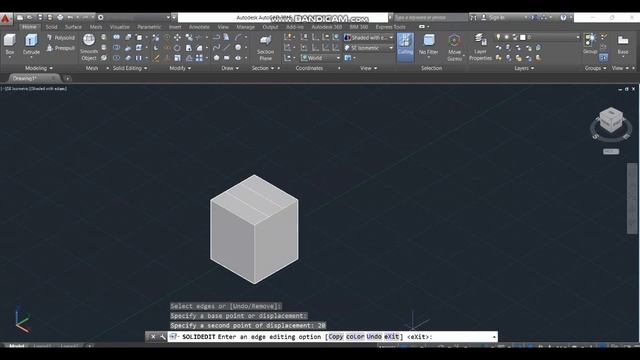Open the World UCS dropdown
The image size is (640, 360).
pos(320,58)
